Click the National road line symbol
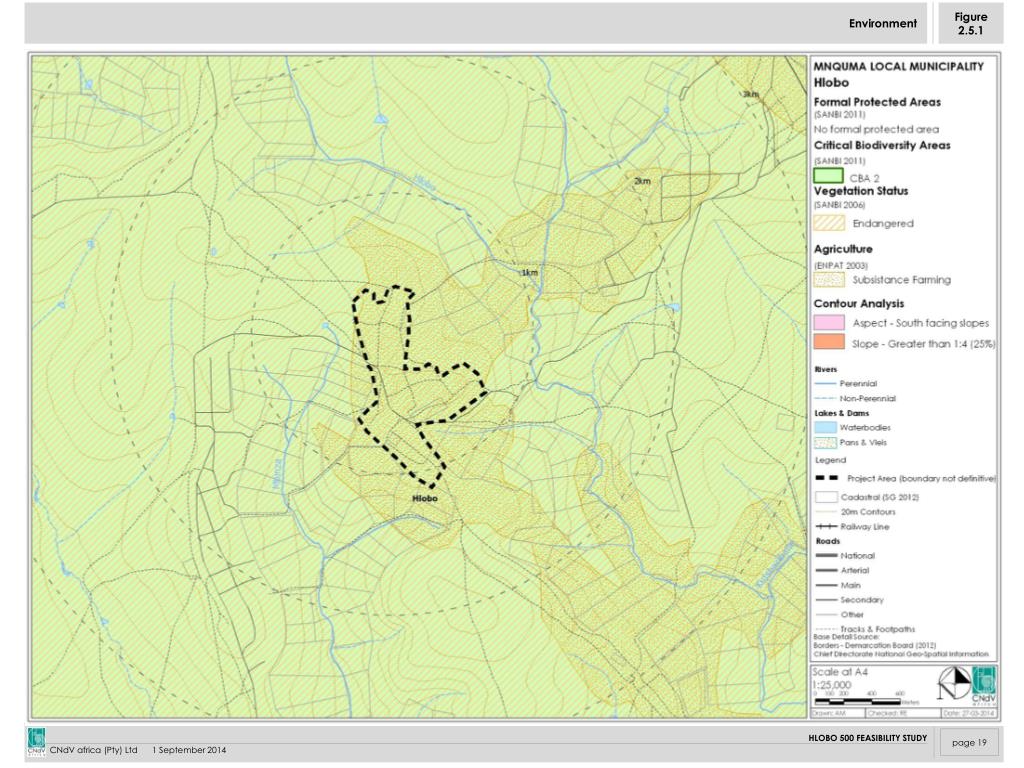Viewport: 1024px width, 768px height. coord(826,556)
